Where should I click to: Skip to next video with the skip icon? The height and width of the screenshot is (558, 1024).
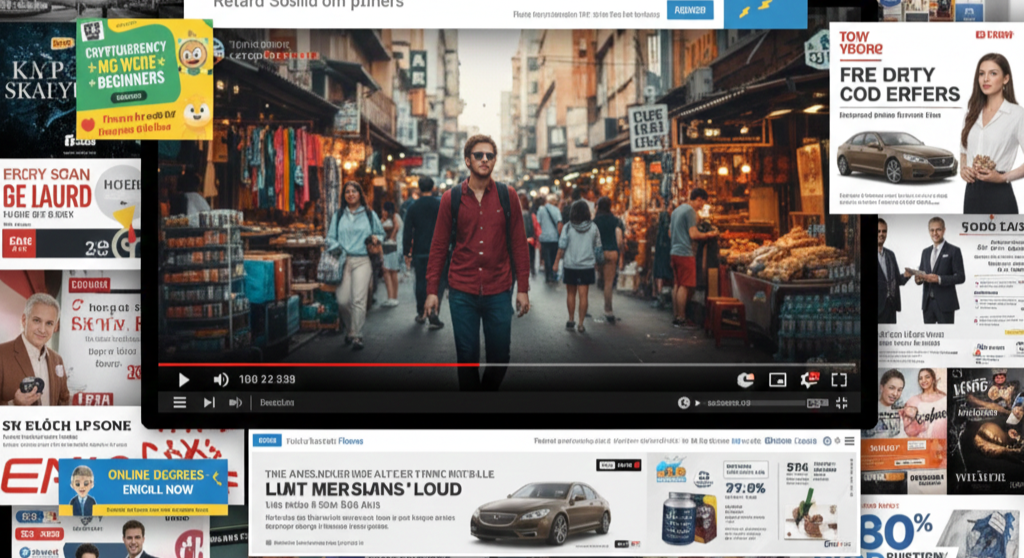pyautogui.click(x=209, y=402)
